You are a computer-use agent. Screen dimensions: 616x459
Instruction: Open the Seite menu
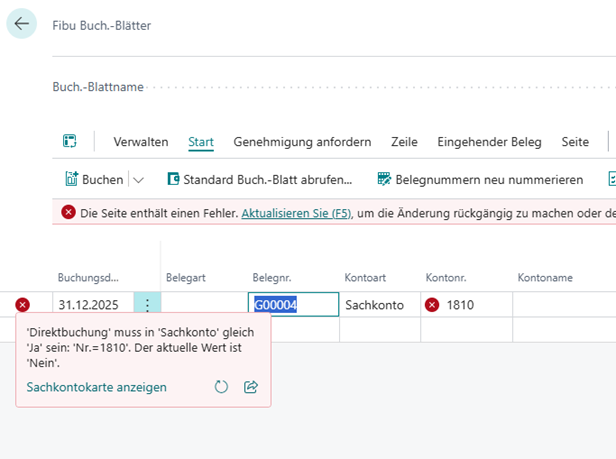pos(575,141)
